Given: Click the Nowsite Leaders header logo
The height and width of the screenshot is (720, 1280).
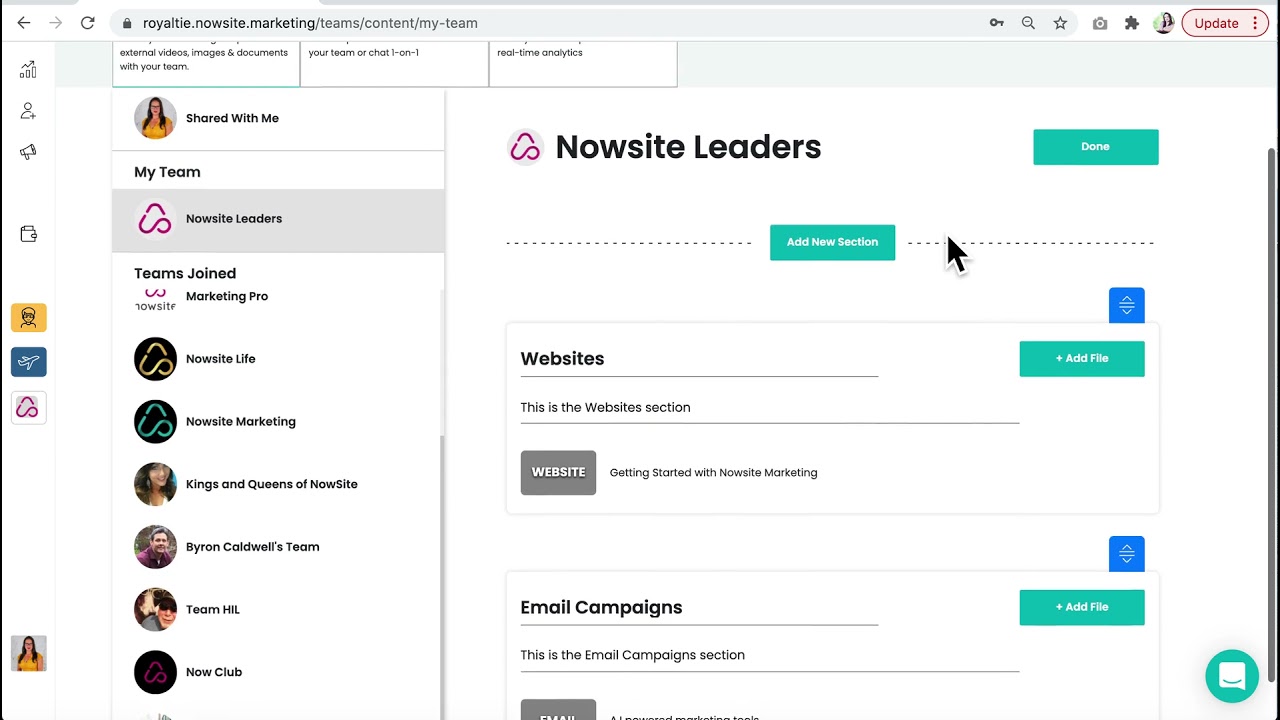Looking at the screenshot, I should click(525, 147).
